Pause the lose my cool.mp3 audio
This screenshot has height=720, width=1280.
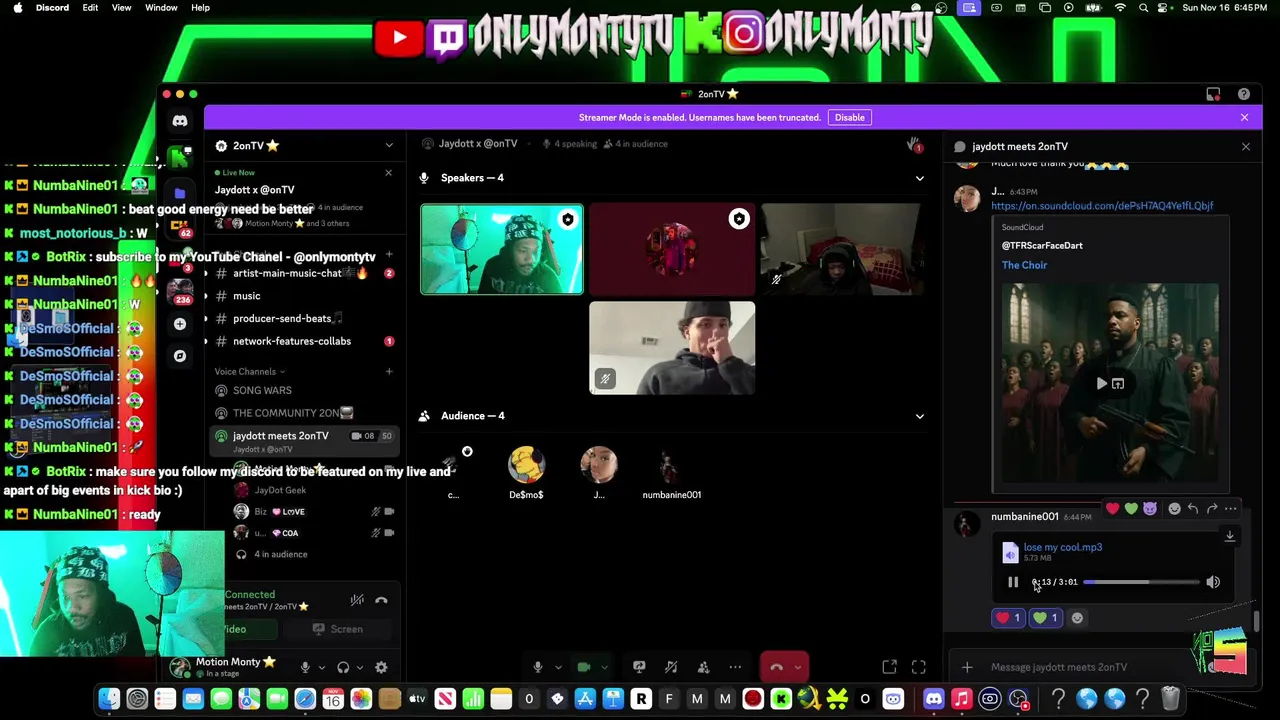click(1012, 582)
